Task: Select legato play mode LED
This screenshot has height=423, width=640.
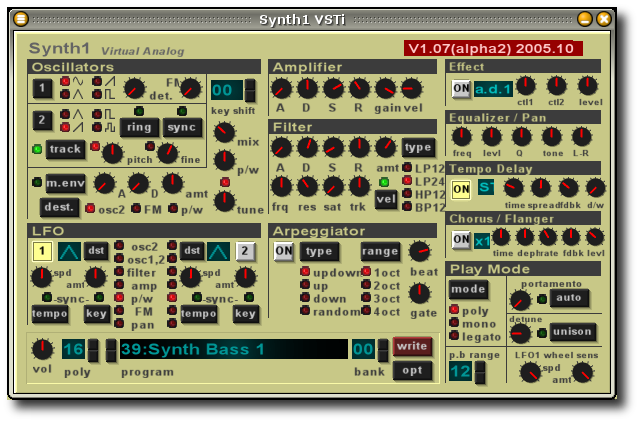Action: [454, 336]
